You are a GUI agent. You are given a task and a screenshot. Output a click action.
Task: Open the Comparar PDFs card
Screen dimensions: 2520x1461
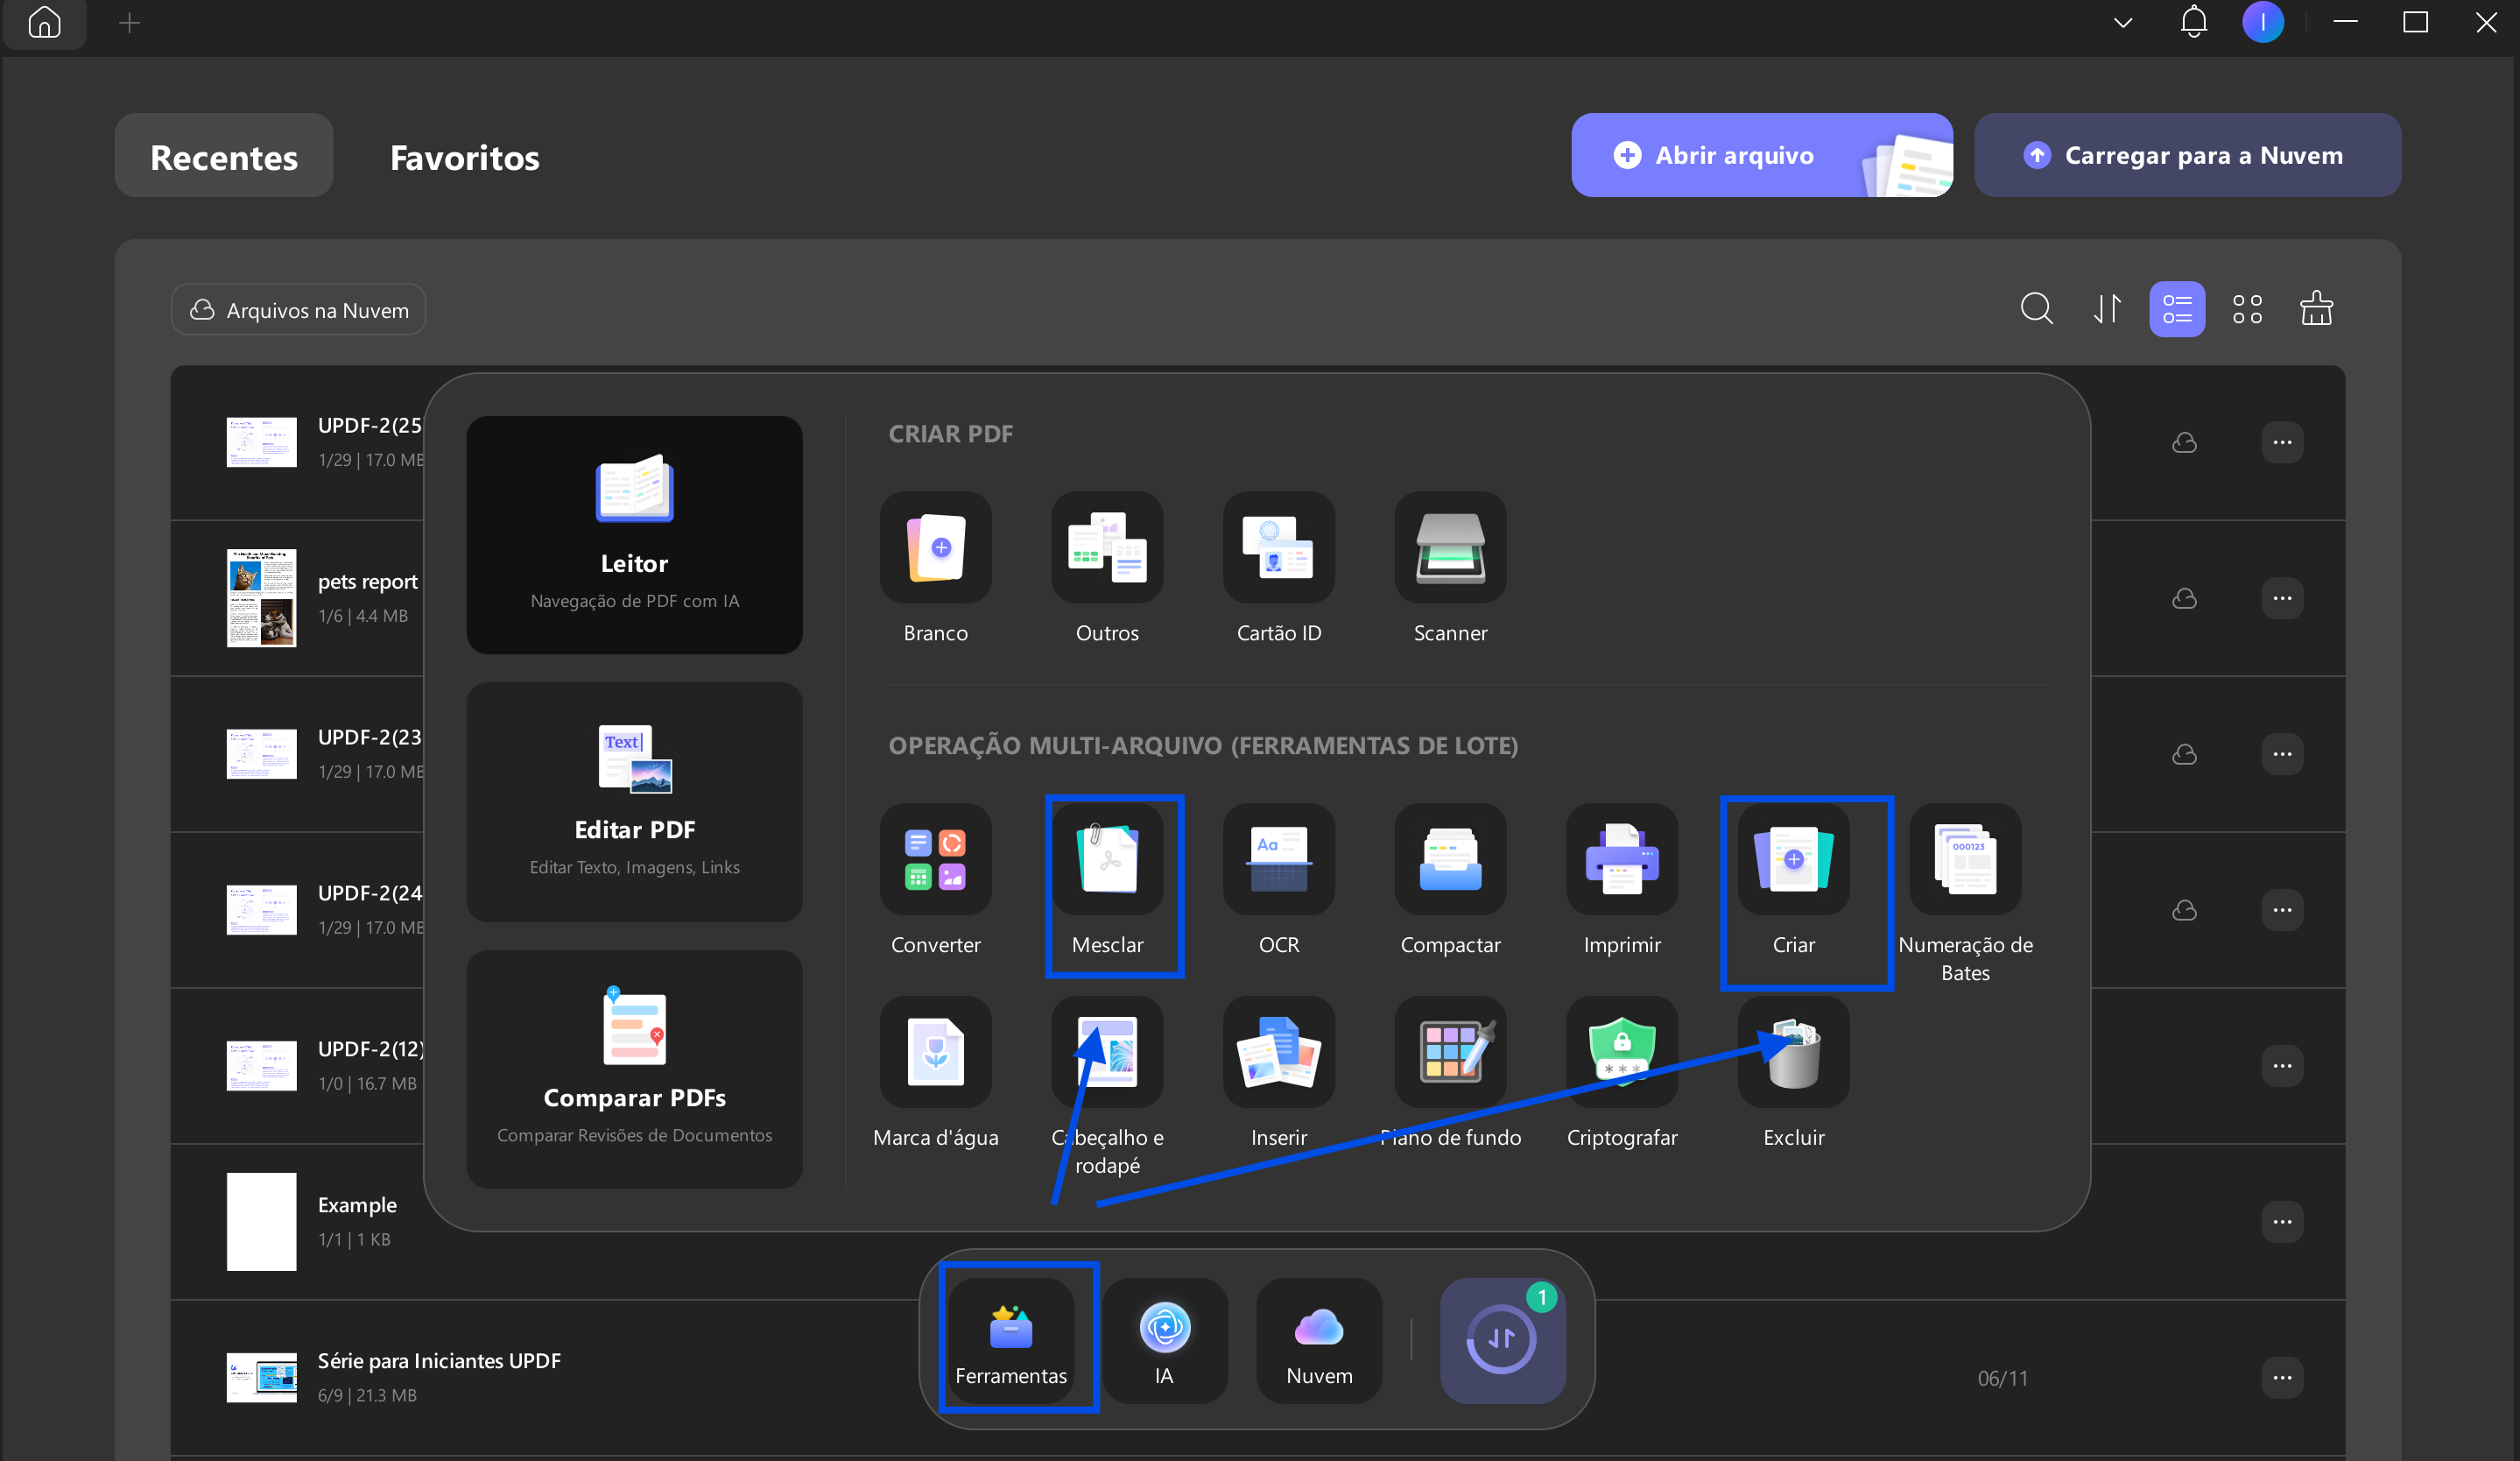(634, 1069)
